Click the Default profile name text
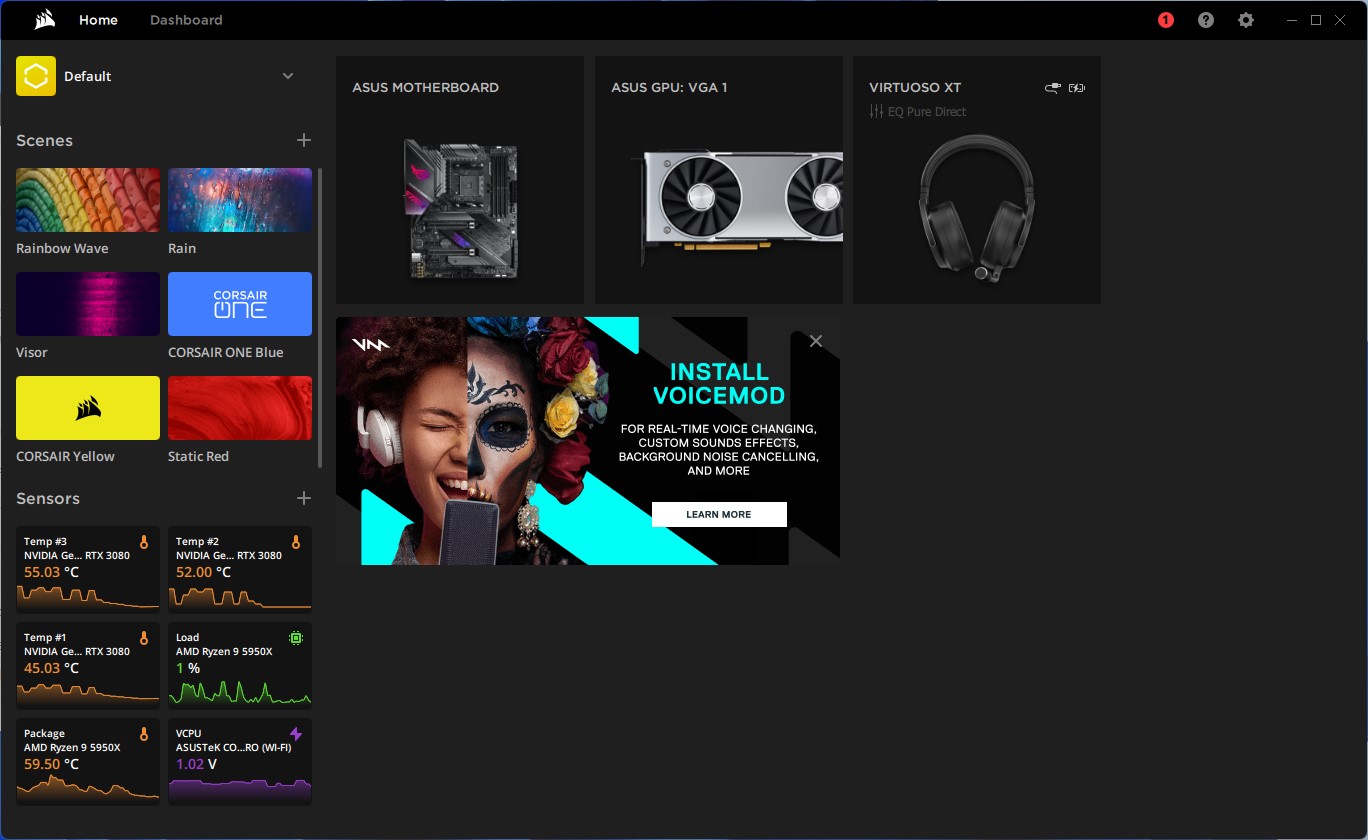This screenshot has height=840, width=1368. pyautogui.click(x=88, y=76)
